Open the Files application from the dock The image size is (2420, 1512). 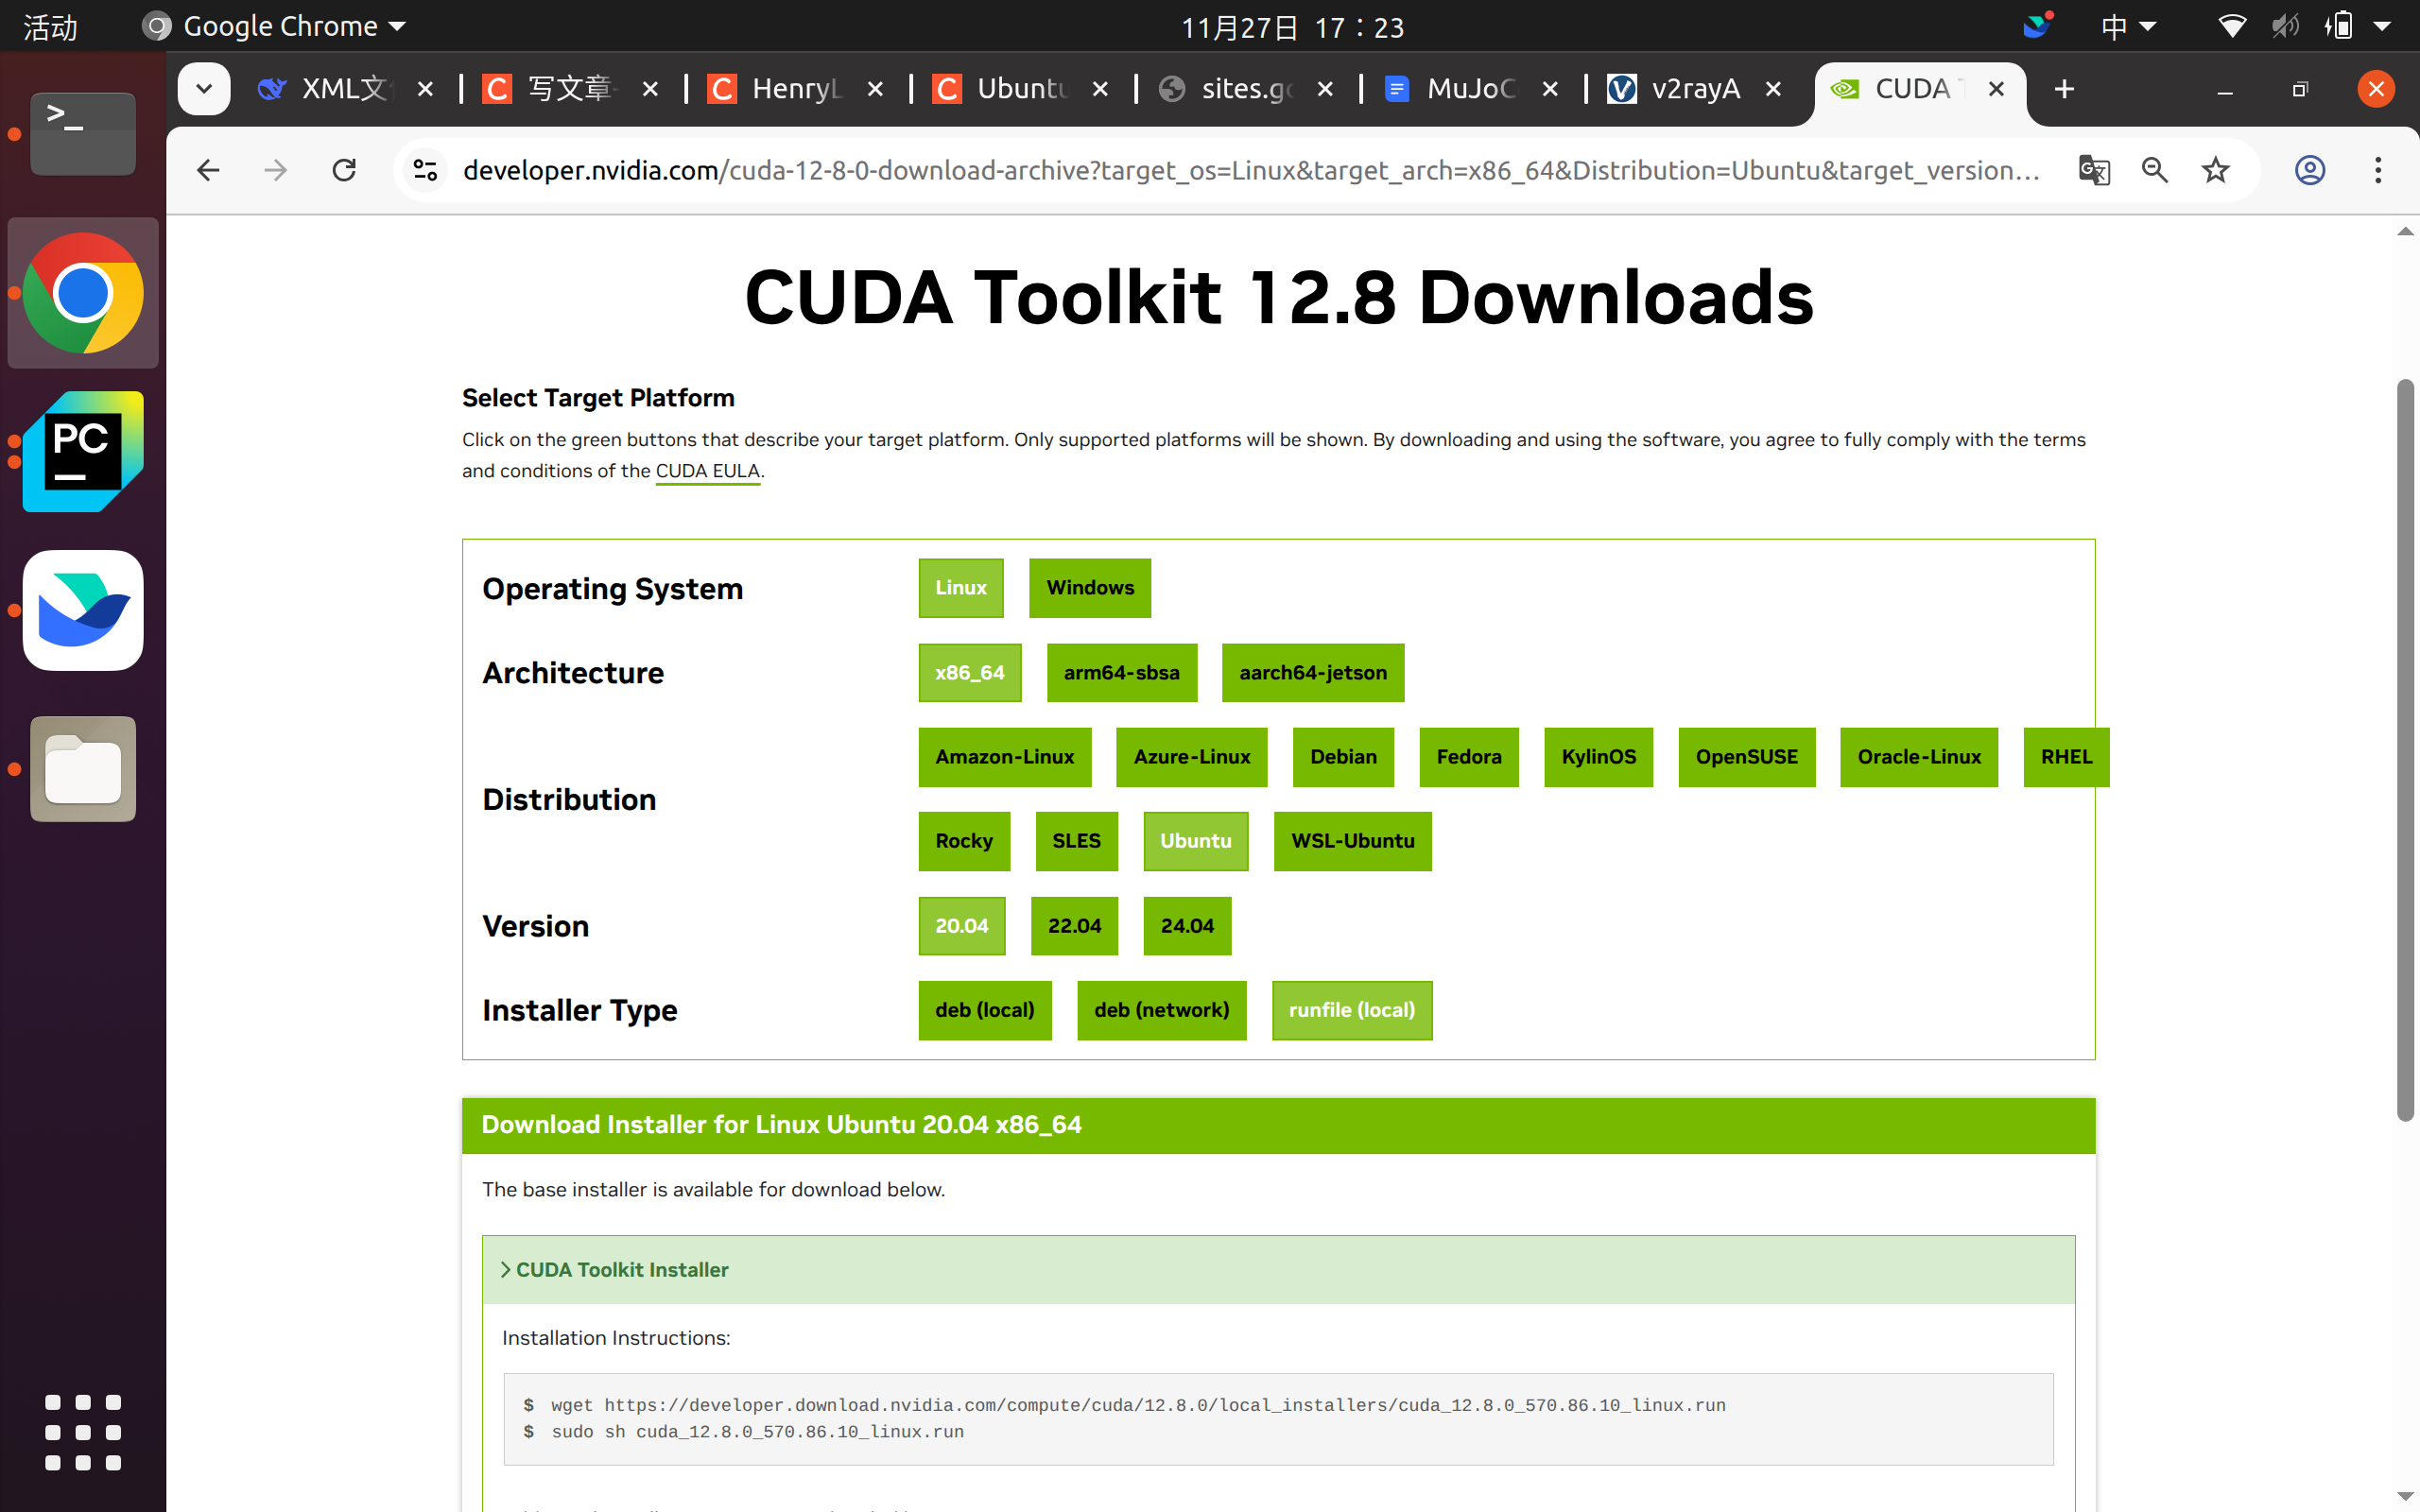[82, 769]
